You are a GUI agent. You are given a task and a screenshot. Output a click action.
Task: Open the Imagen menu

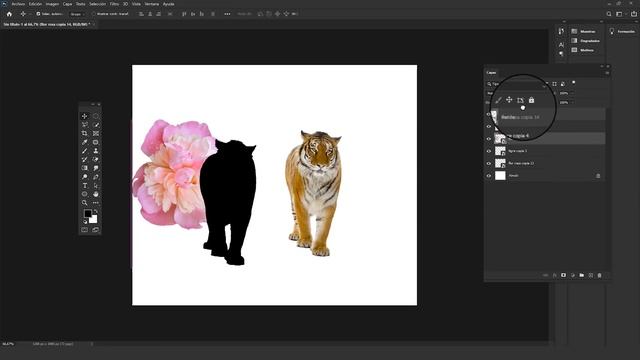52,4
